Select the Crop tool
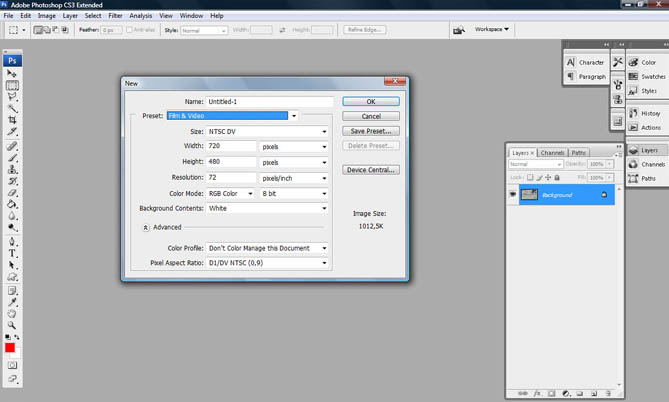The width and height of the screenshot is (669, 402). pyautogui.click(x=12, y=120)
